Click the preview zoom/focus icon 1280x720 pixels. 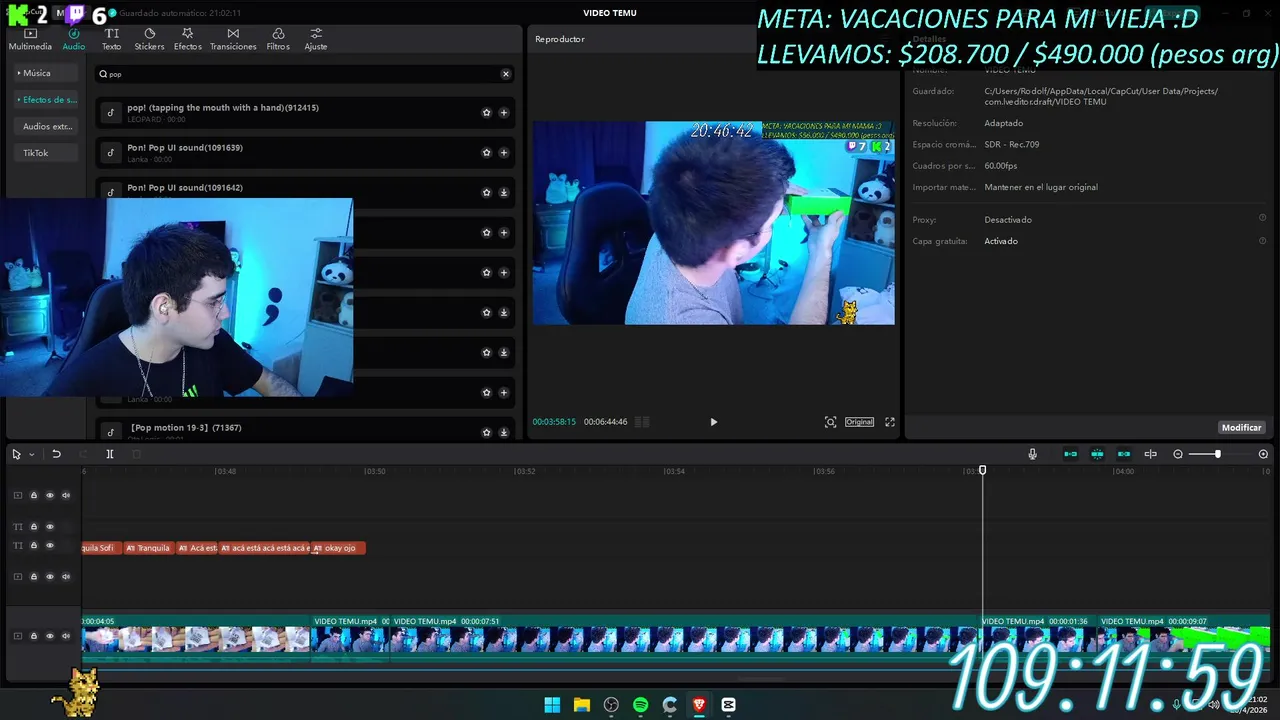pyautogui.click(x=830, y=422)
